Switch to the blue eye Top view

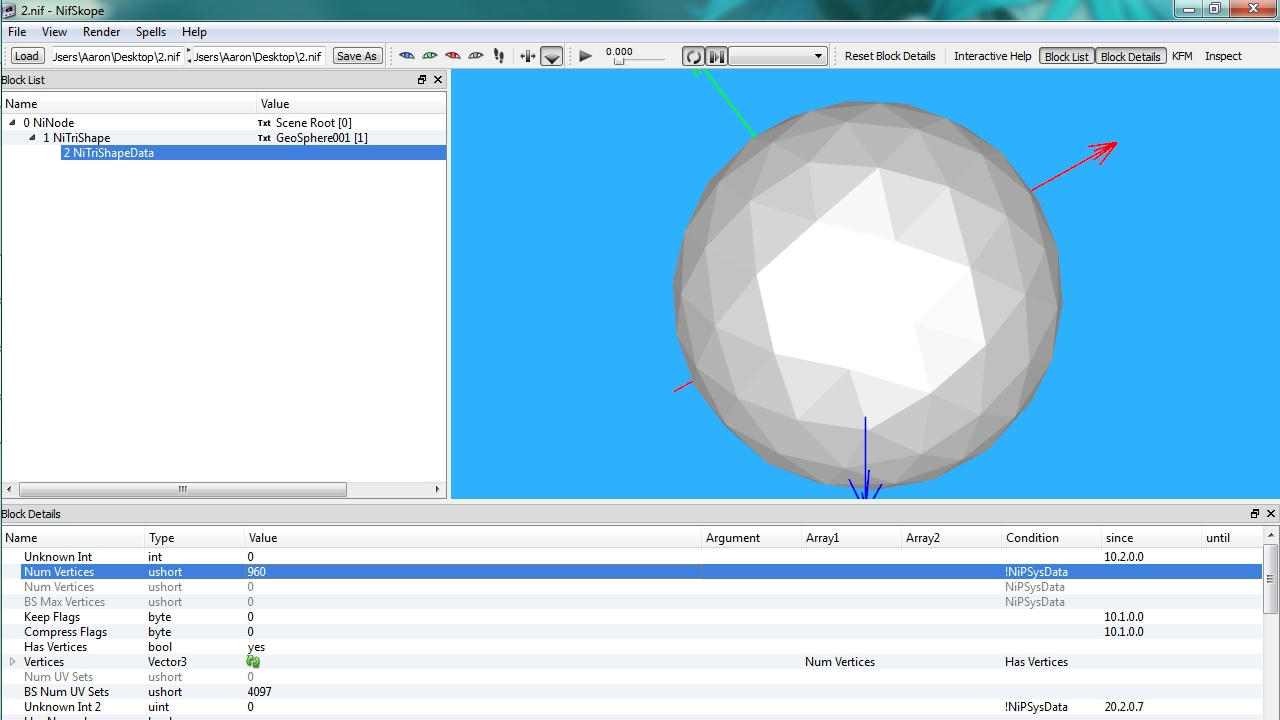coord(406,56)
